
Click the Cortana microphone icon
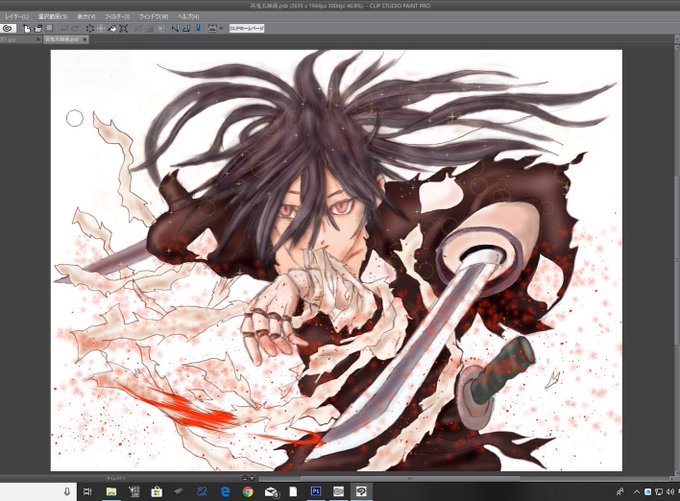pos(67,491)
